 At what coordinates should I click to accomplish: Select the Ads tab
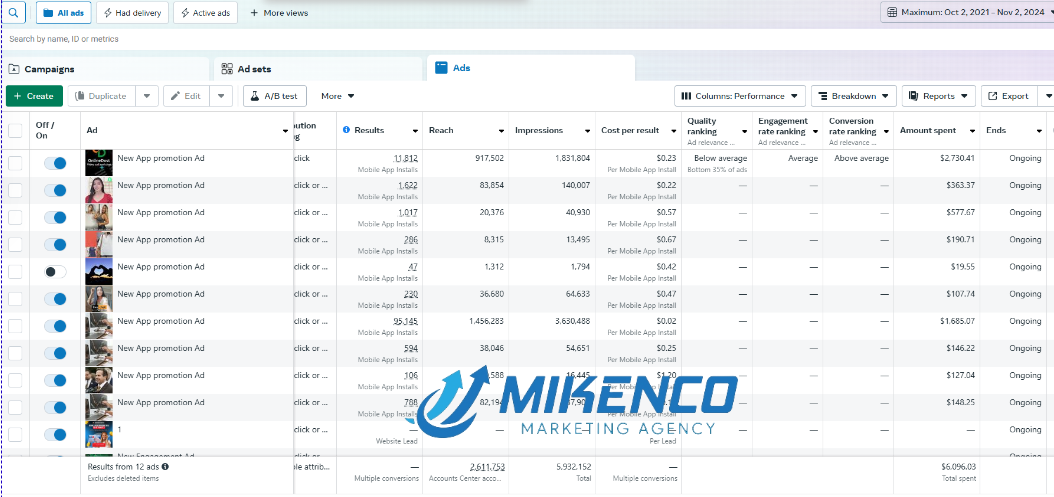[530, 68]
